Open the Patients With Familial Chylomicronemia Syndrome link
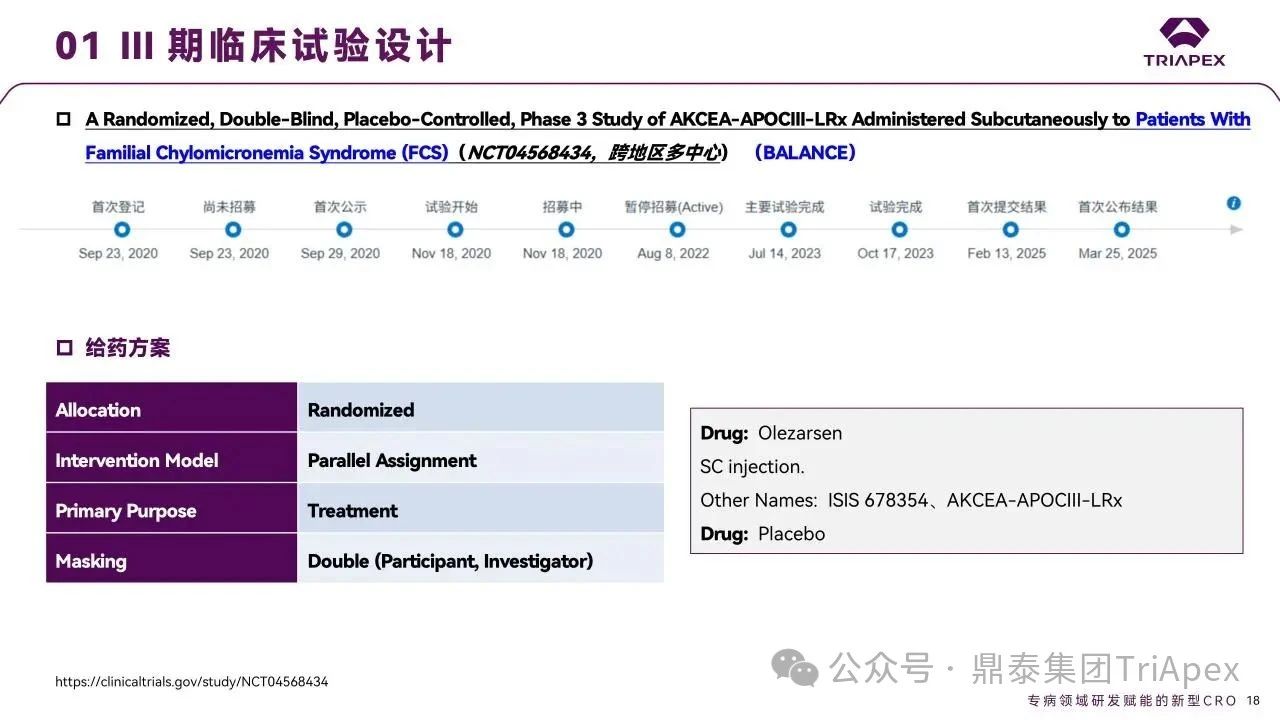 click(667, 136)
